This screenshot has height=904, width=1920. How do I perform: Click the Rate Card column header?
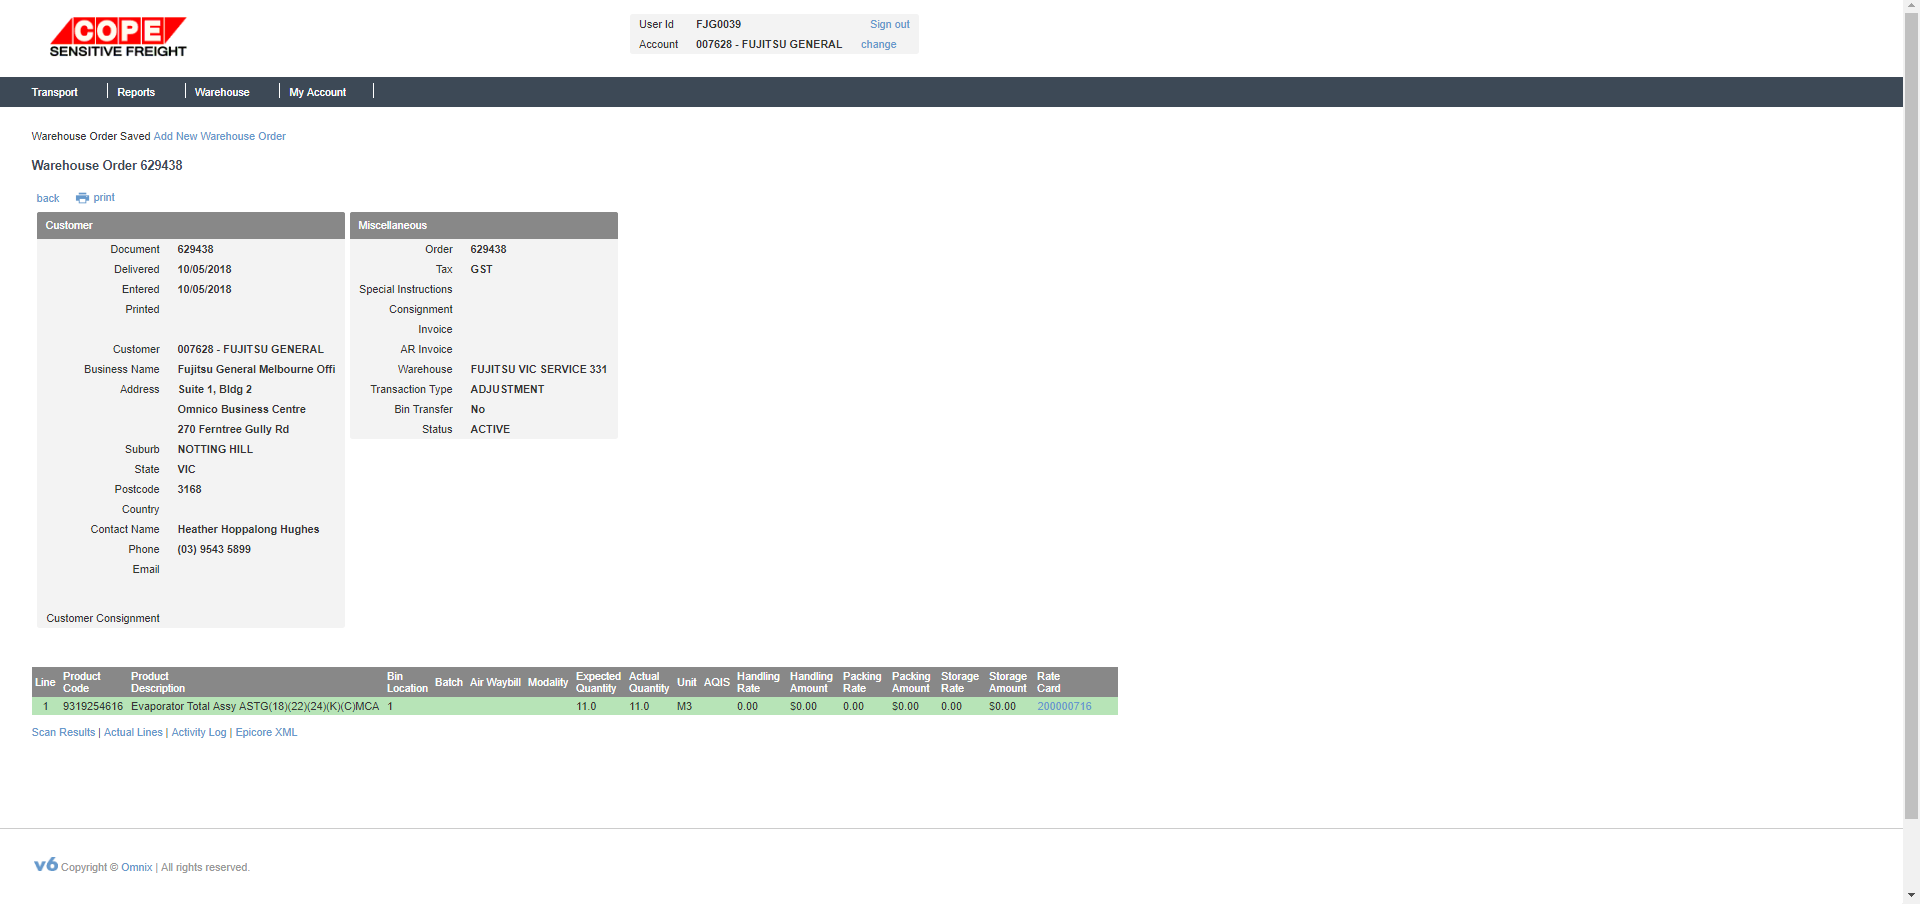[1048, 682]
